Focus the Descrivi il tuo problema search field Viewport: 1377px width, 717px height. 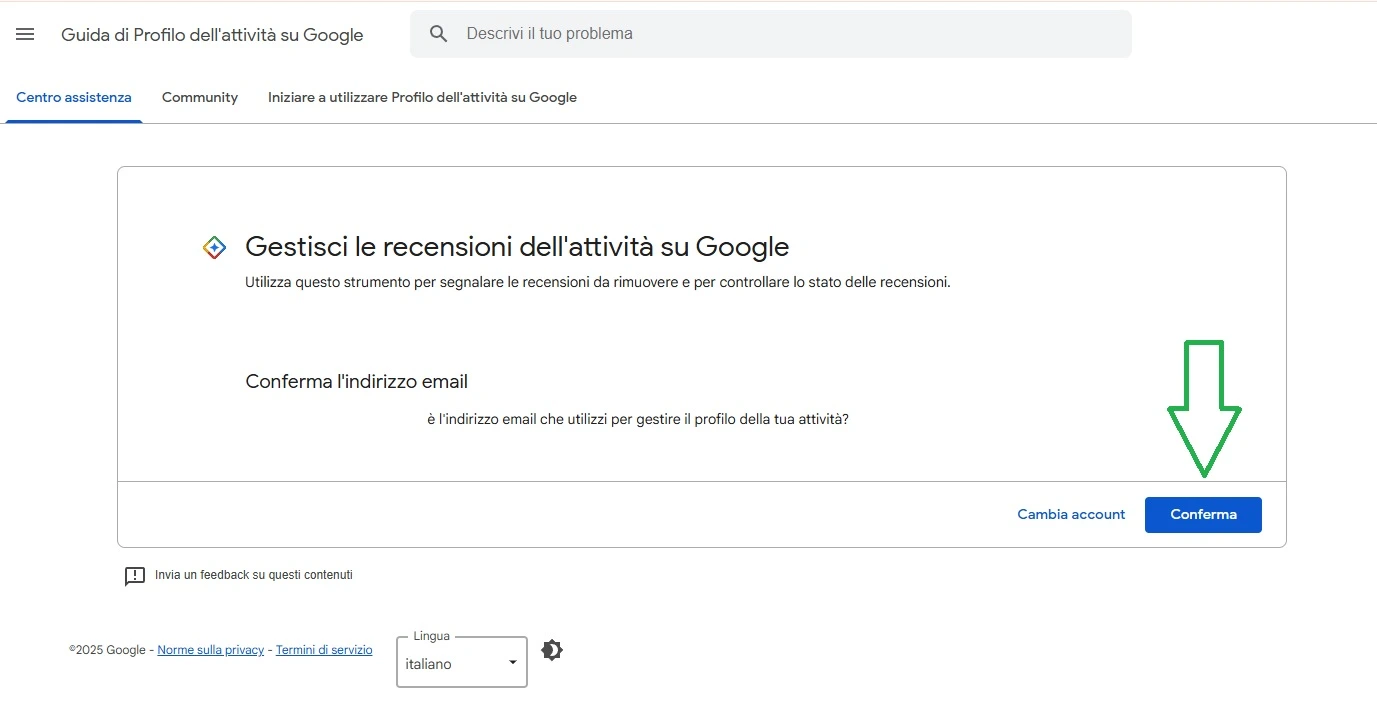(780, 34)
